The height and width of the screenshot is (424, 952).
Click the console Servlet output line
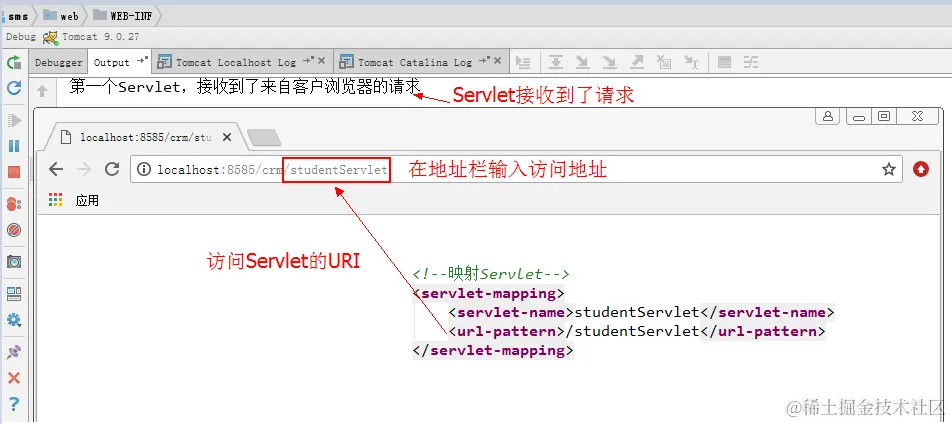coord(245,87)
